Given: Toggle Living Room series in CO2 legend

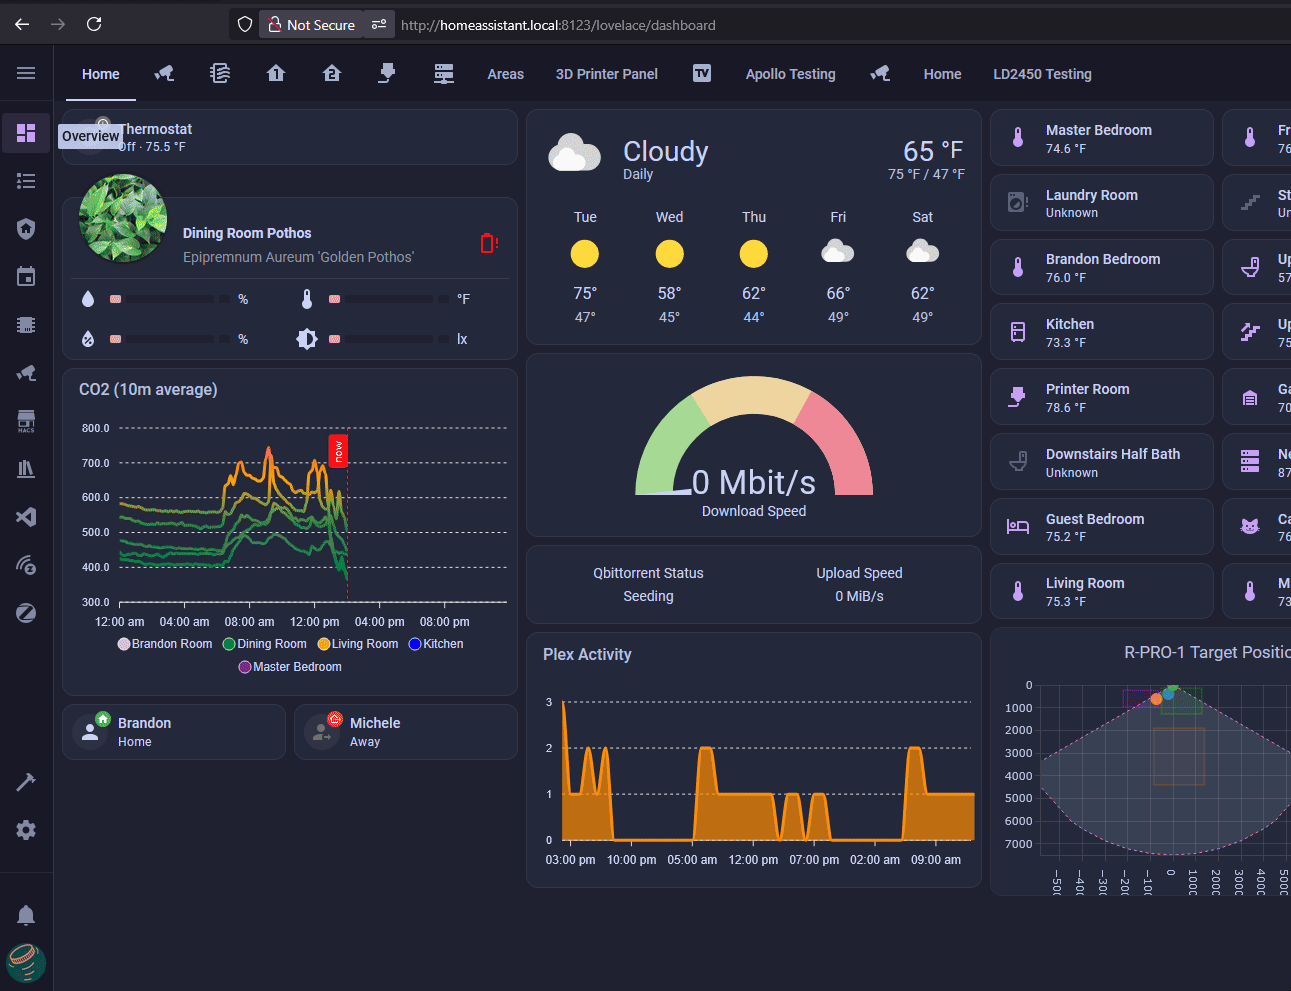Looking at the screenshot, I should click(358, 644).
